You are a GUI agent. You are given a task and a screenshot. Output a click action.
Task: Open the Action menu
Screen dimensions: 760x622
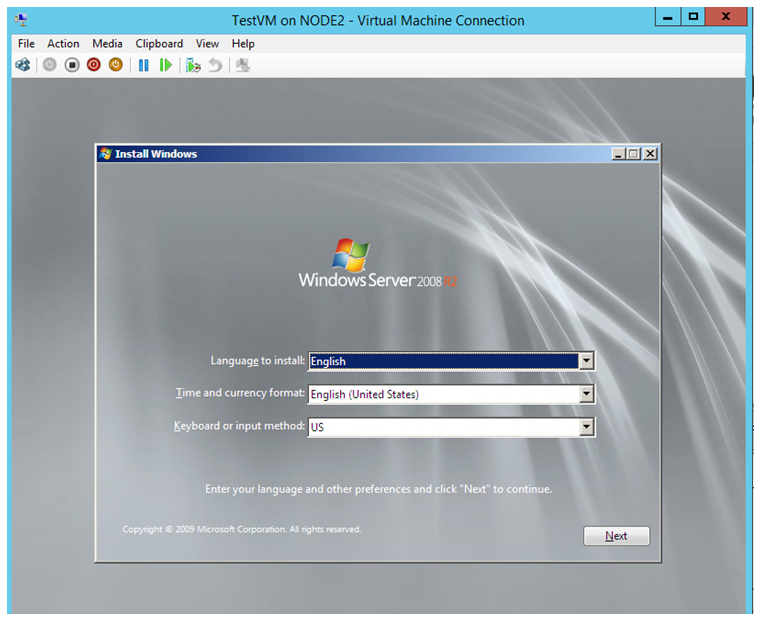coord(63,44)
